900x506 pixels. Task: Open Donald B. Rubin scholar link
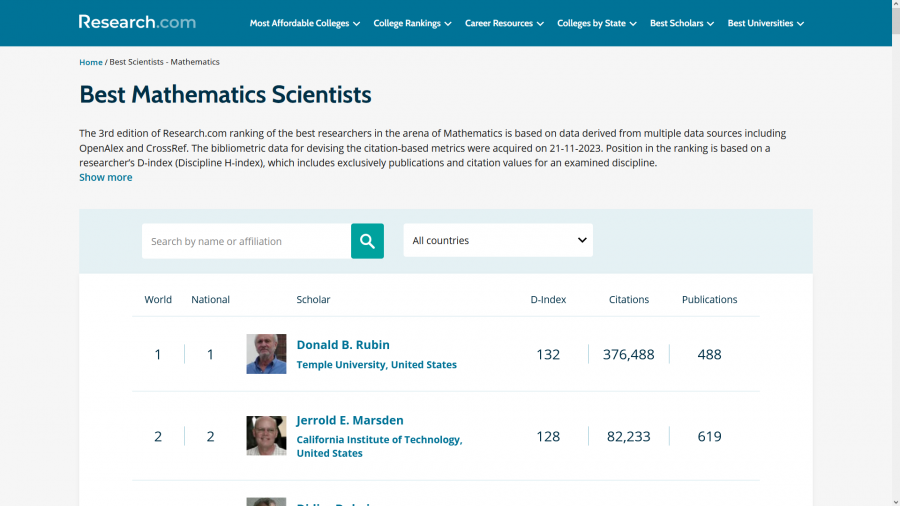tap(343, 345)
